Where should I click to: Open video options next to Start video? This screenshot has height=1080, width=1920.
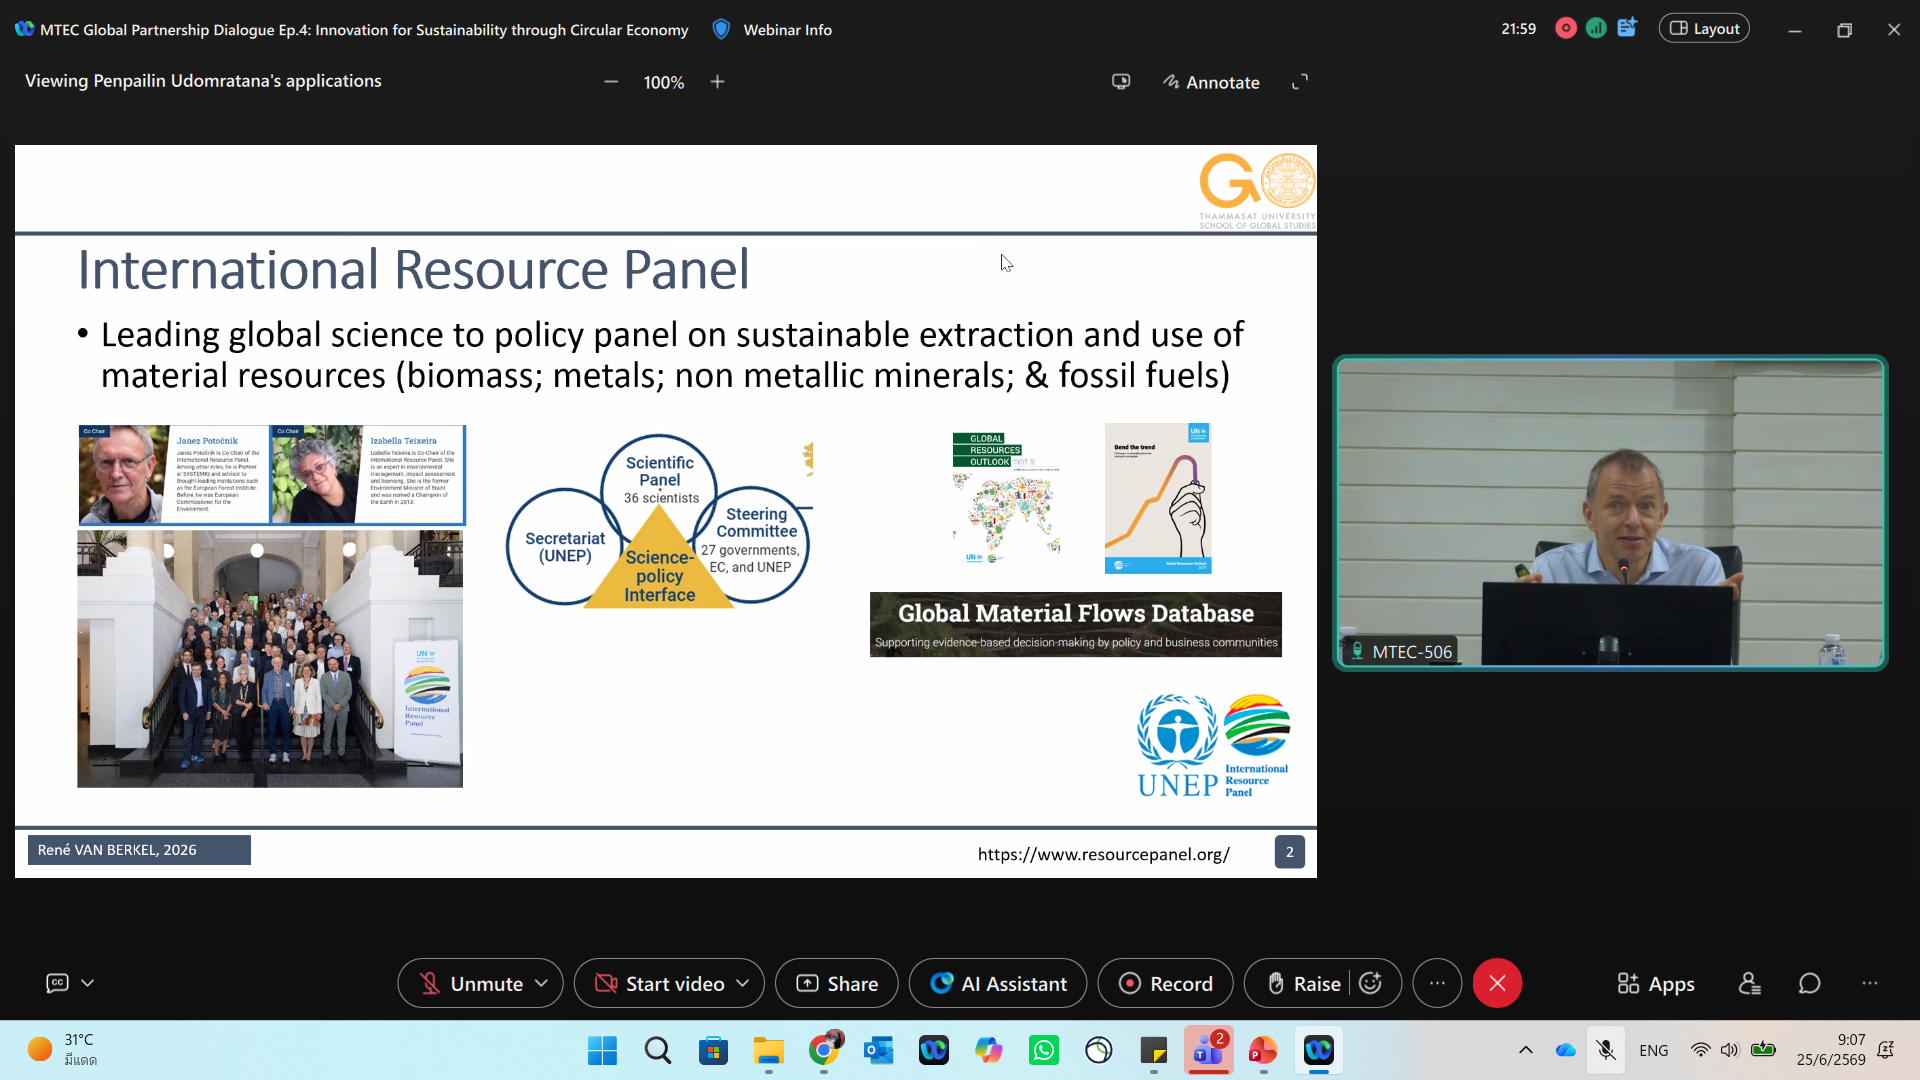[743, 984]
